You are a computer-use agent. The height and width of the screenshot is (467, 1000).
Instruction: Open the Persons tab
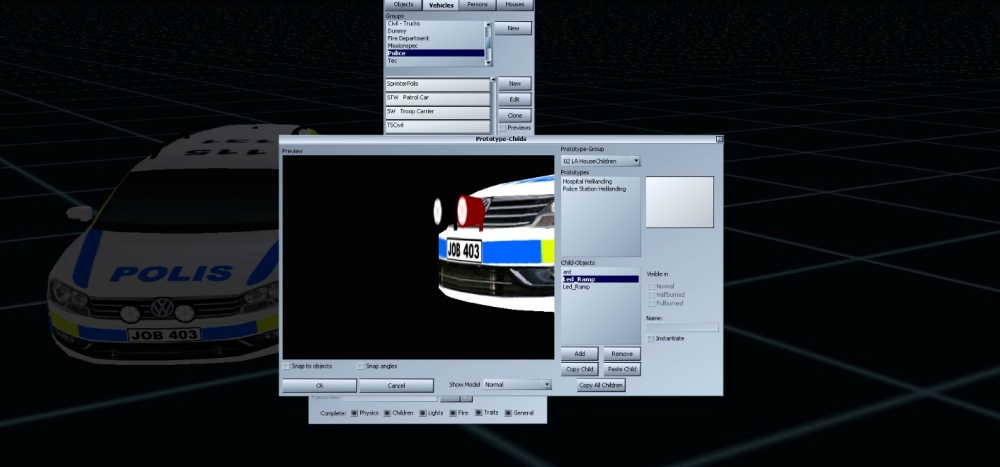pos(478,4)
